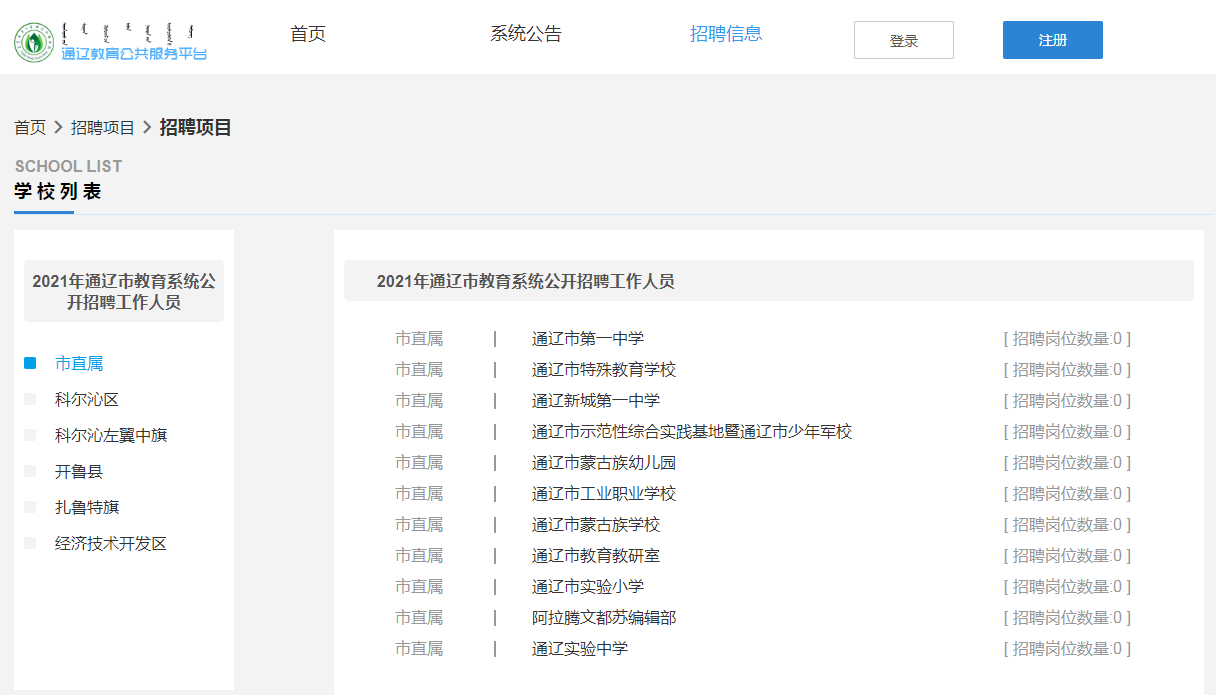Select 开鲁县 in the sidebar list
1216x695 pixels.
pos(79,472)
